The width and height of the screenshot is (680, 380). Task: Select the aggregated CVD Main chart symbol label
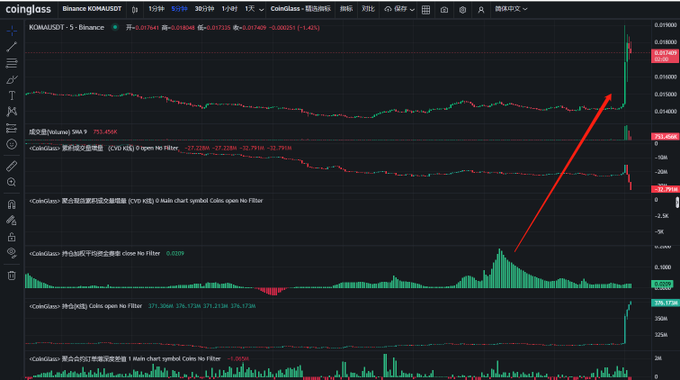click(x=146, y=200)
